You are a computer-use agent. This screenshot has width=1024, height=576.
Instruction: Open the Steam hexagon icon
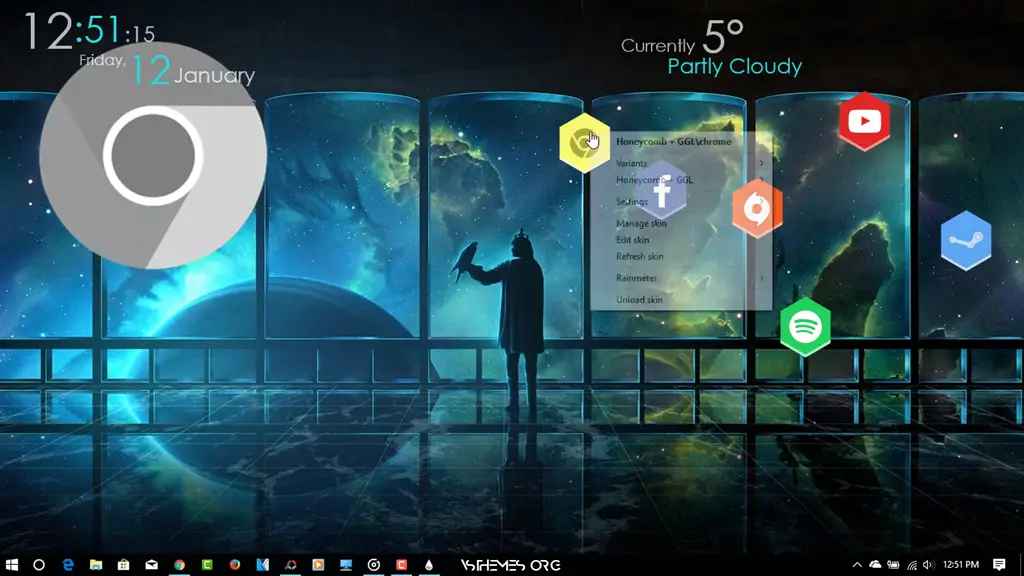(966, 241)
